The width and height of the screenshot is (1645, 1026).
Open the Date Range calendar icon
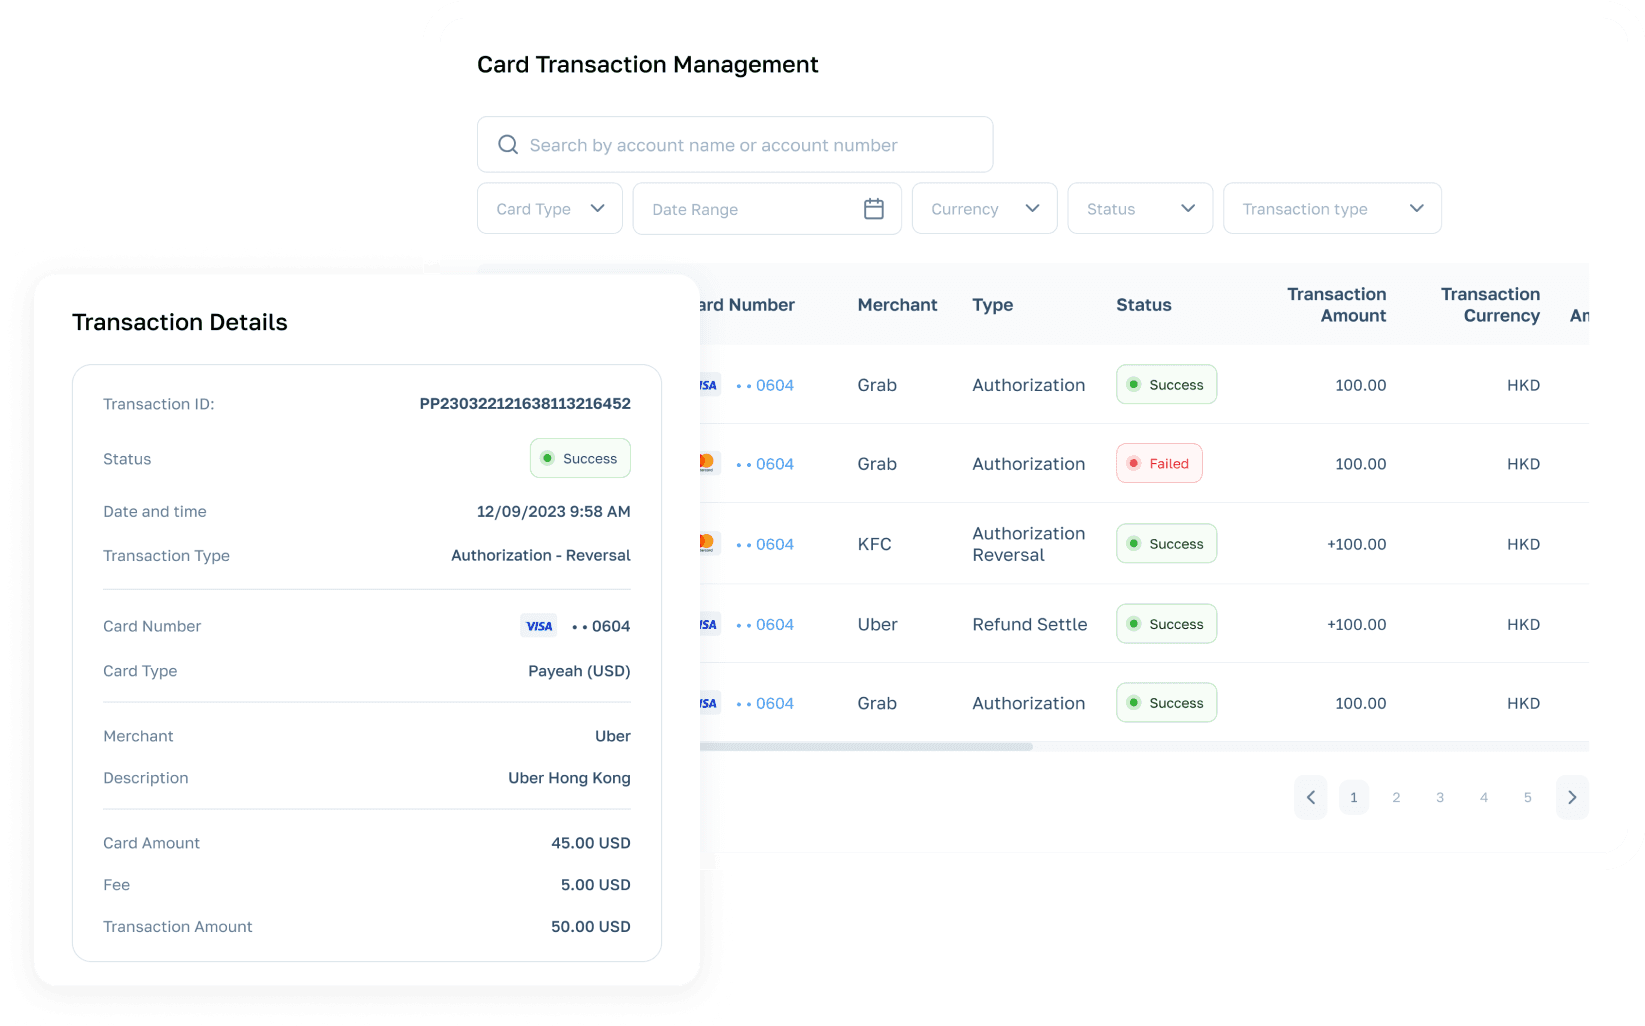(x=874, y=209)
